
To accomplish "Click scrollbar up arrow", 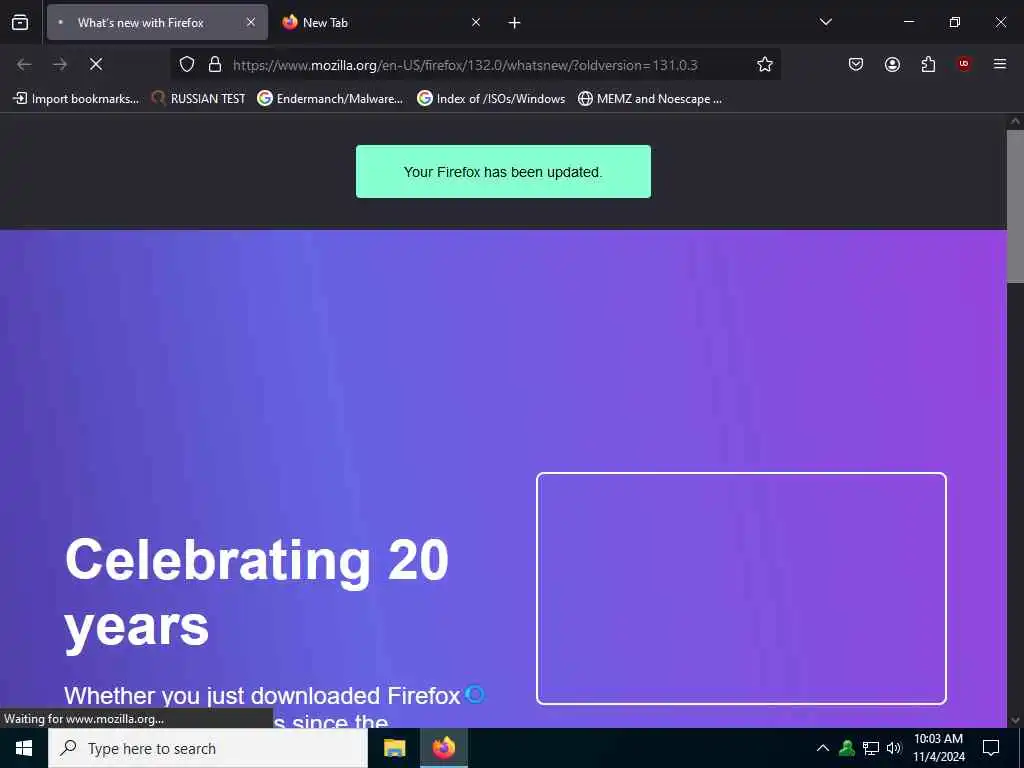I will [1015, 121].
